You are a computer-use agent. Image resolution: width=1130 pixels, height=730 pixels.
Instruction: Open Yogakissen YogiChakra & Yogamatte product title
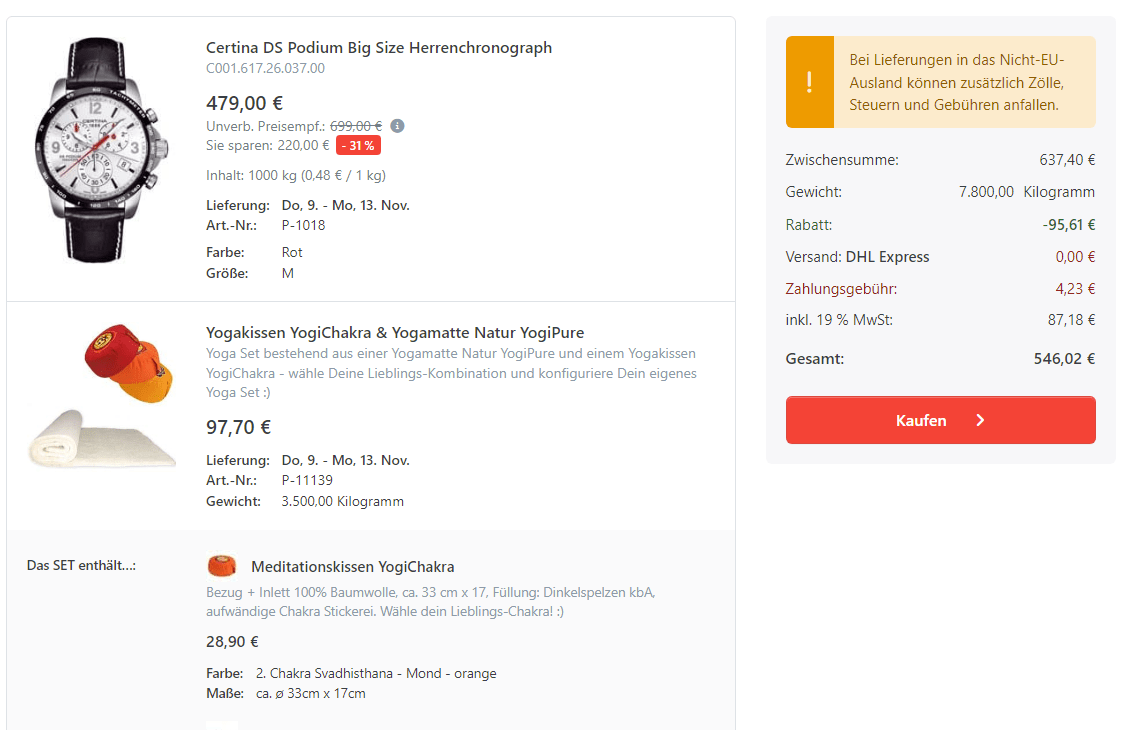pyautogui.click(x=394, y=332)
